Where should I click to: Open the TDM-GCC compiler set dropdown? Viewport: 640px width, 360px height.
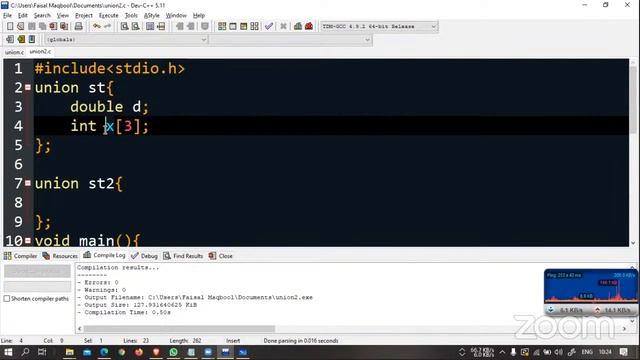379,27
